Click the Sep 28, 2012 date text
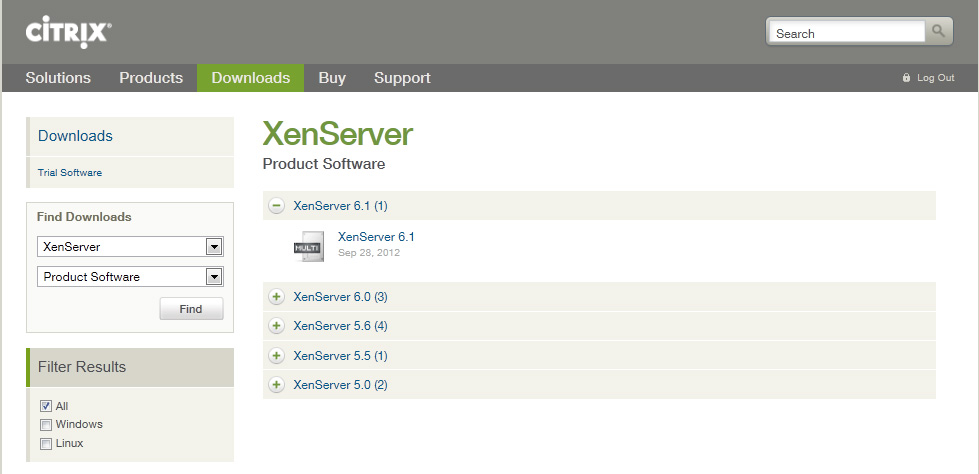The width and height of the screenshot is (979, 474). pos(369,253)
